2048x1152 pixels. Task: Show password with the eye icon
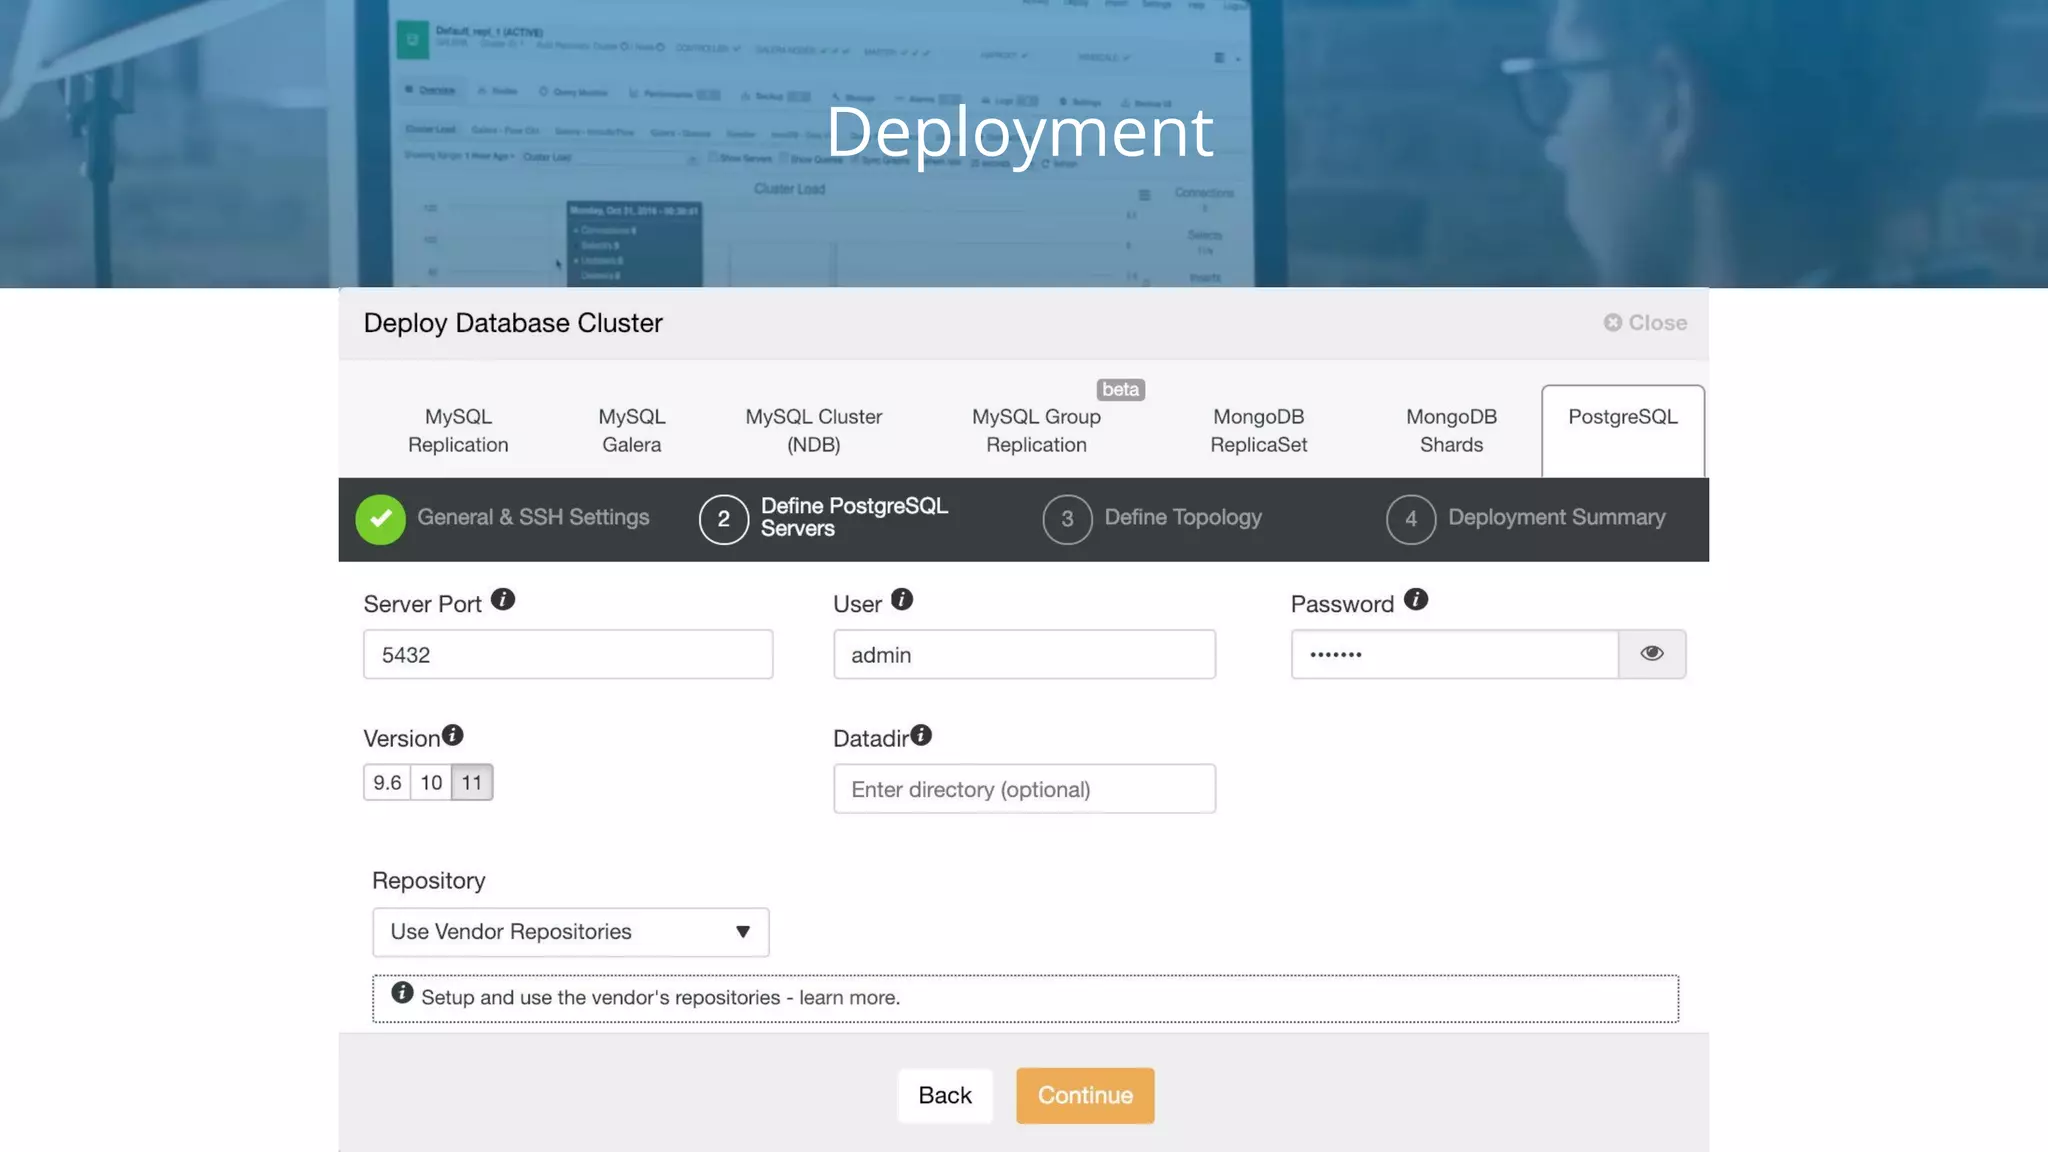(x=1652, y=654)
